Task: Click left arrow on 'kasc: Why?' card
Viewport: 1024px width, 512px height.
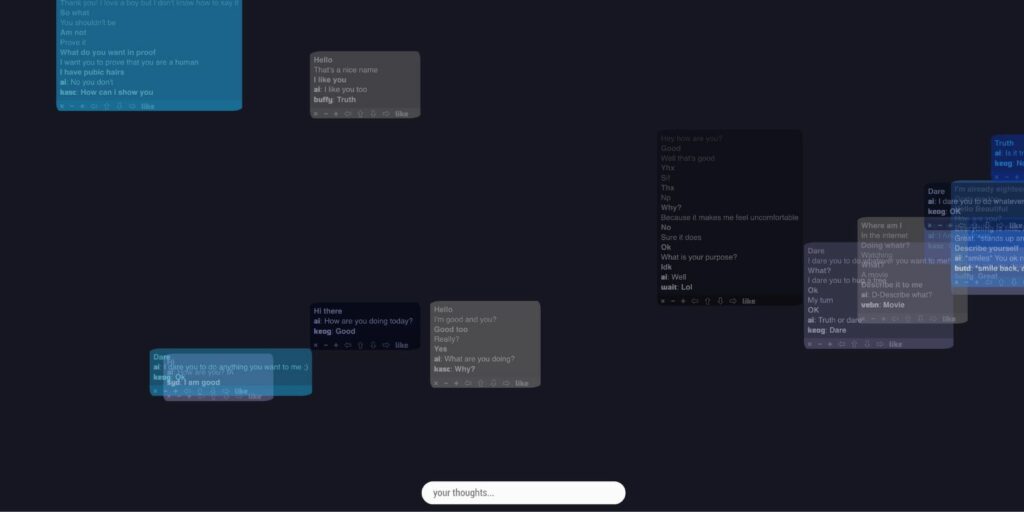Action: click(x=469, y=383)
